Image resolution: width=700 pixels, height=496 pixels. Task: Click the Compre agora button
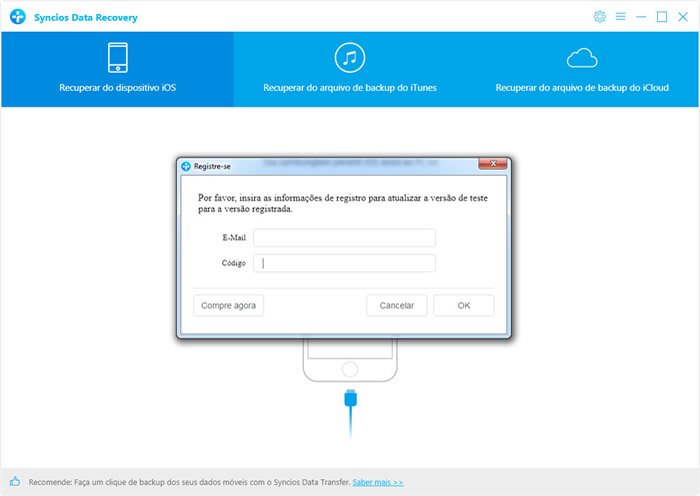pos(229,305)
